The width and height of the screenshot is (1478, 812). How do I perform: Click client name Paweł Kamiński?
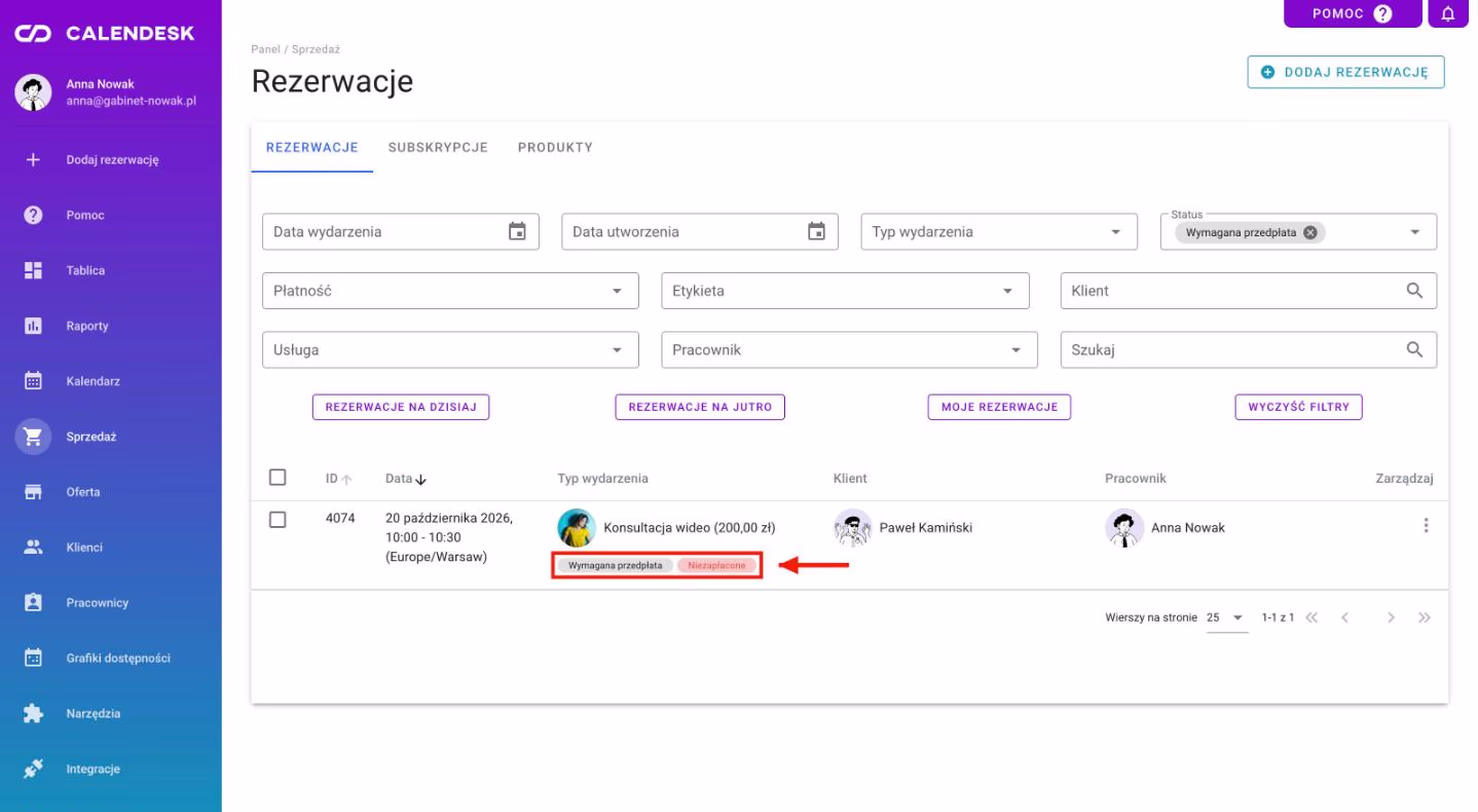(x=926, y=528)
